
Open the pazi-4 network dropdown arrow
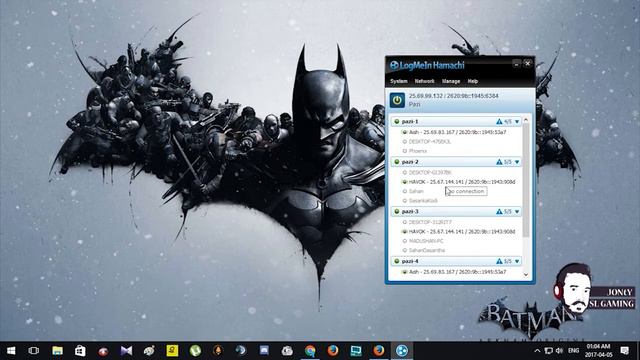(517, 261)
